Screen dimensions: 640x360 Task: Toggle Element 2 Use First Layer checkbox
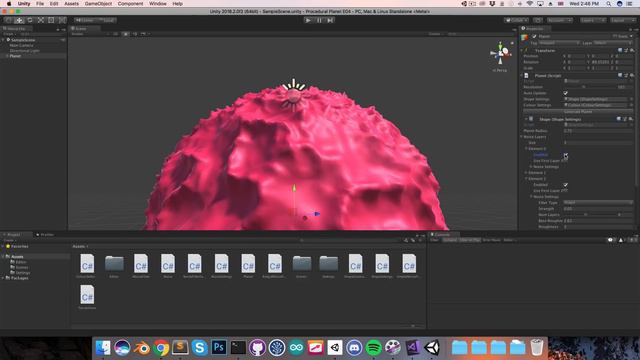[x=565, y=191]
